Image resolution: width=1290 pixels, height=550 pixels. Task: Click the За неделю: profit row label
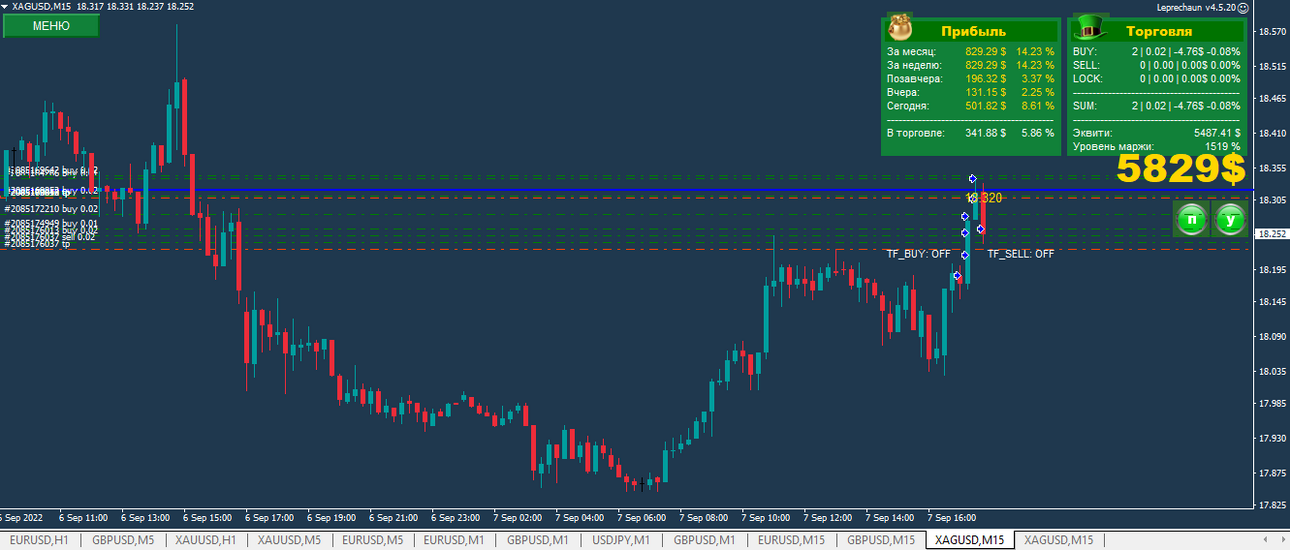pyautogui.click(x=914, y=65)
